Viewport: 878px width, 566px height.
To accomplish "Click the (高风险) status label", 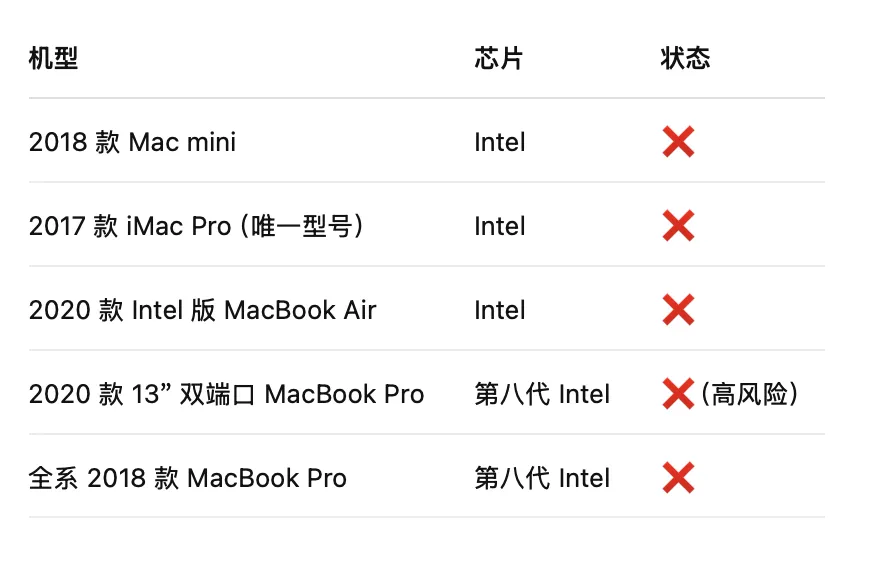I will pyautogui.click(x=750, y=394).
